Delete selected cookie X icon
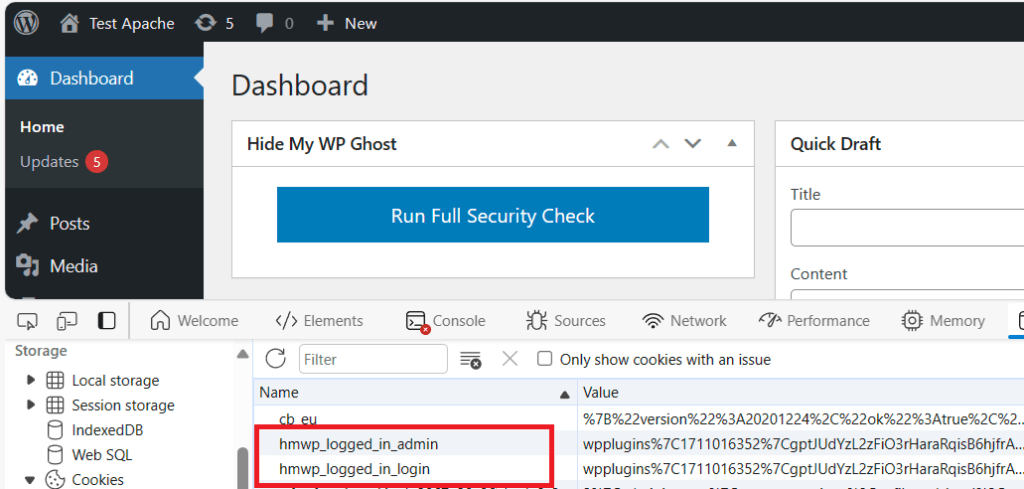Screen dimensions: 1024x489 tap(509, 358)
